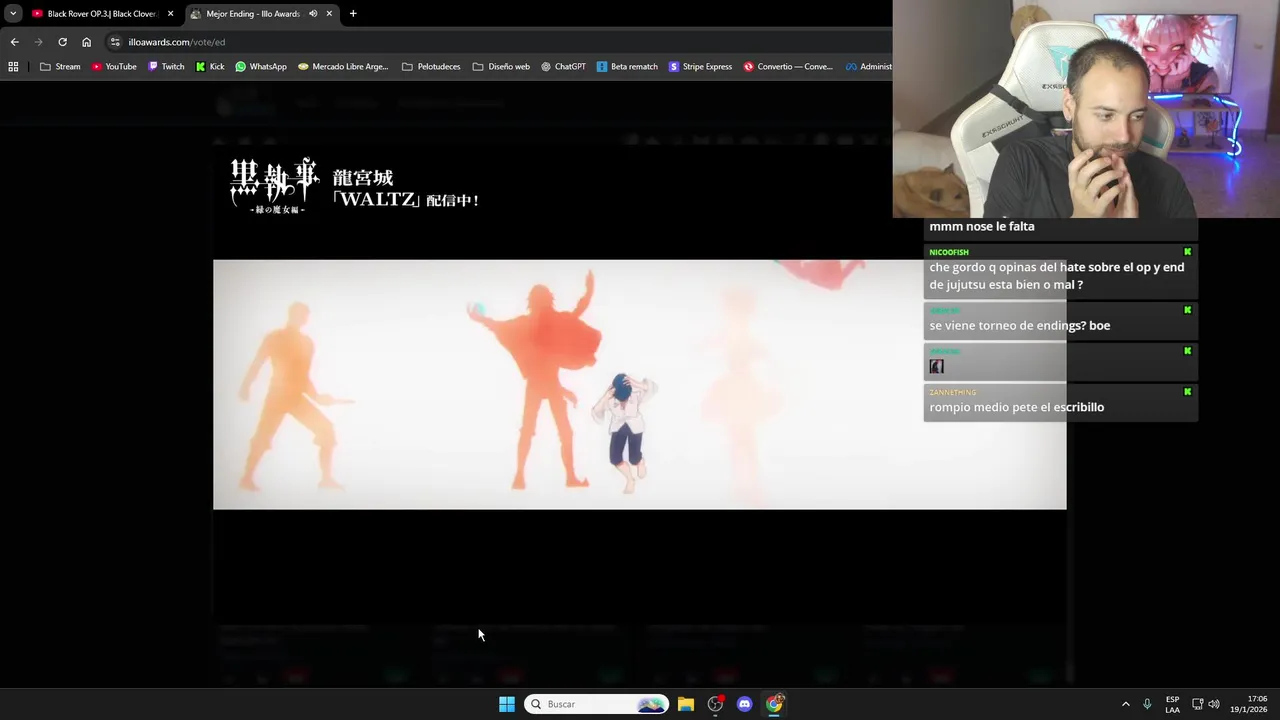Select the NICOOFISH username in chat

click(x=949, y=252)
